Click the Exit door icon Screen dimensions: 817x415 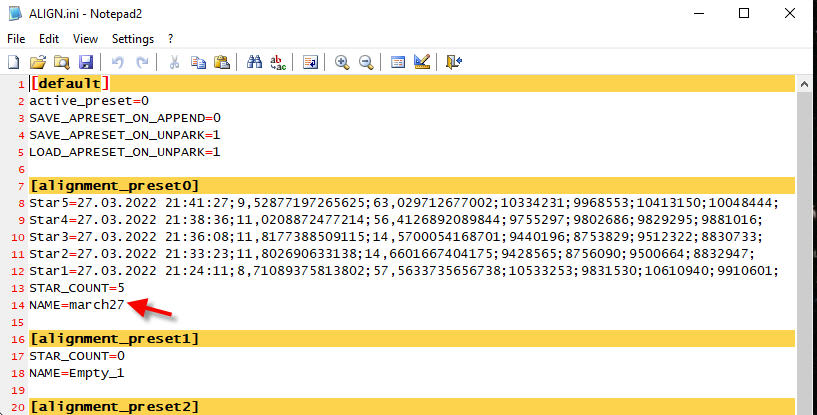point(454,62)
